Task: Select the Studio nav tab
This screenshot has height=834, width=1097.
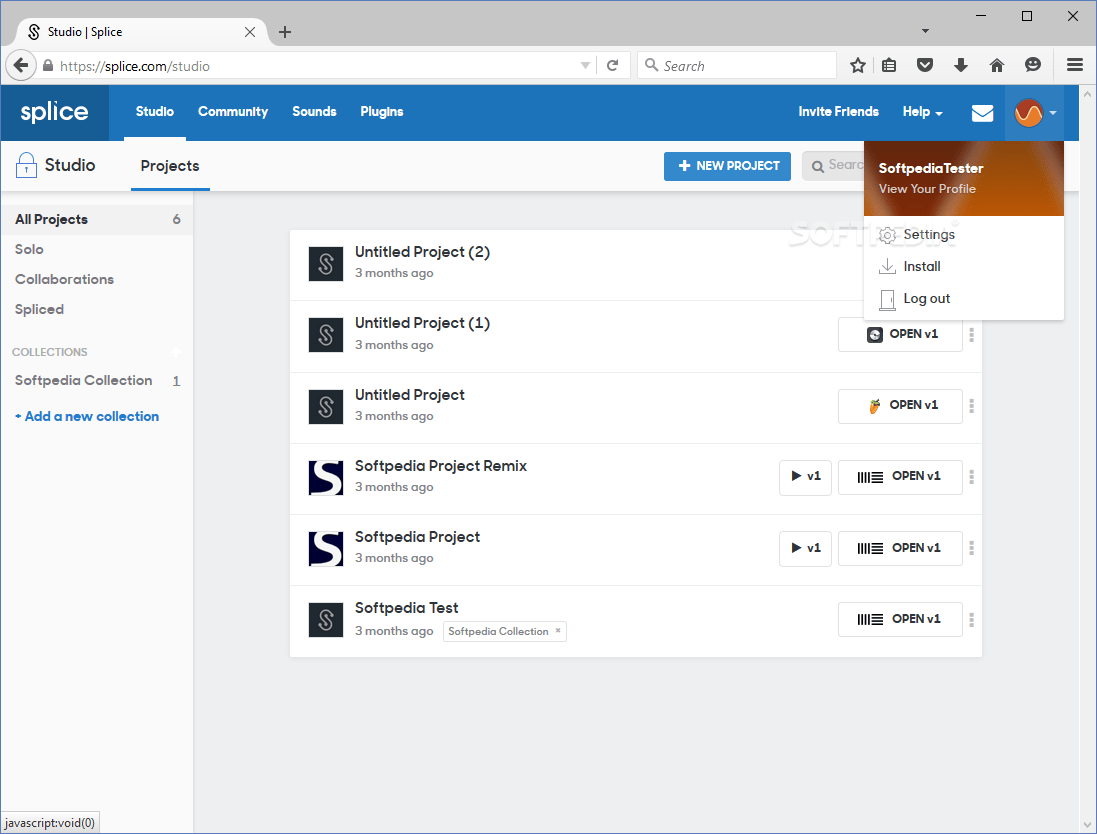Action: [x=155, y=112]
